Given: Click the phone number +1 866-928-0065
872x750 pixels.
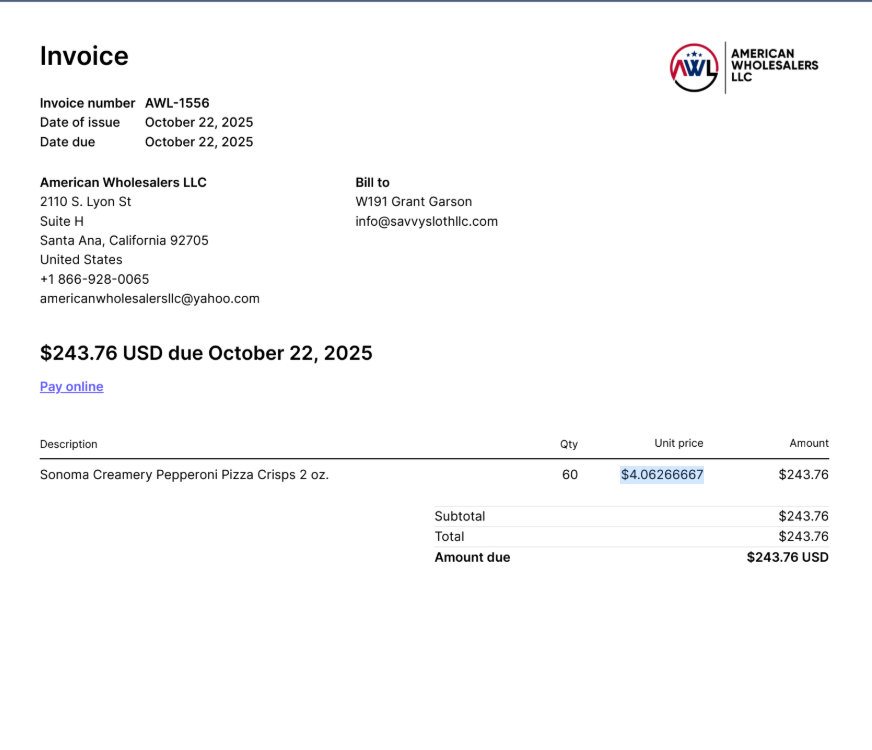Looking at the screenshot, I should click(x=94, y=279).
